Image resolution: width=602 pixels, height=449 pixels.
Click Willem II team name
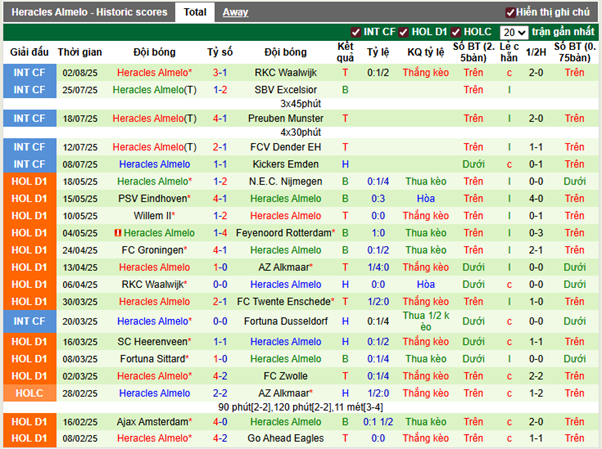point(152,216)
